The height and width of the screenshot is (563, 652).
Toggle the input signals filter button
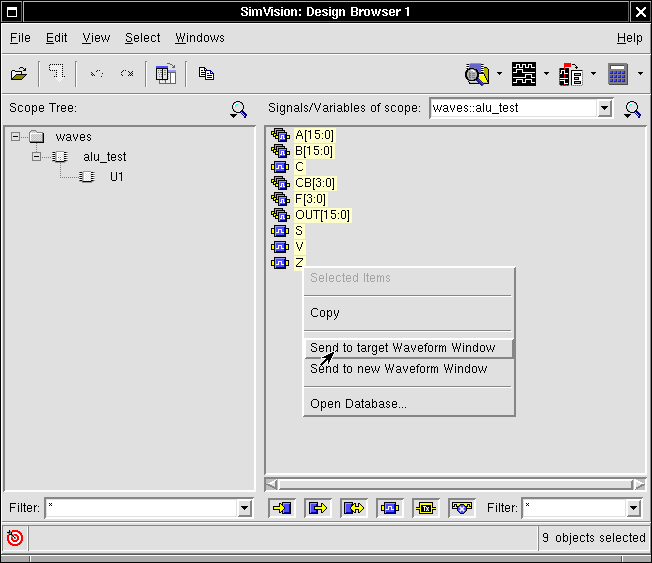(x=282, y=508)
